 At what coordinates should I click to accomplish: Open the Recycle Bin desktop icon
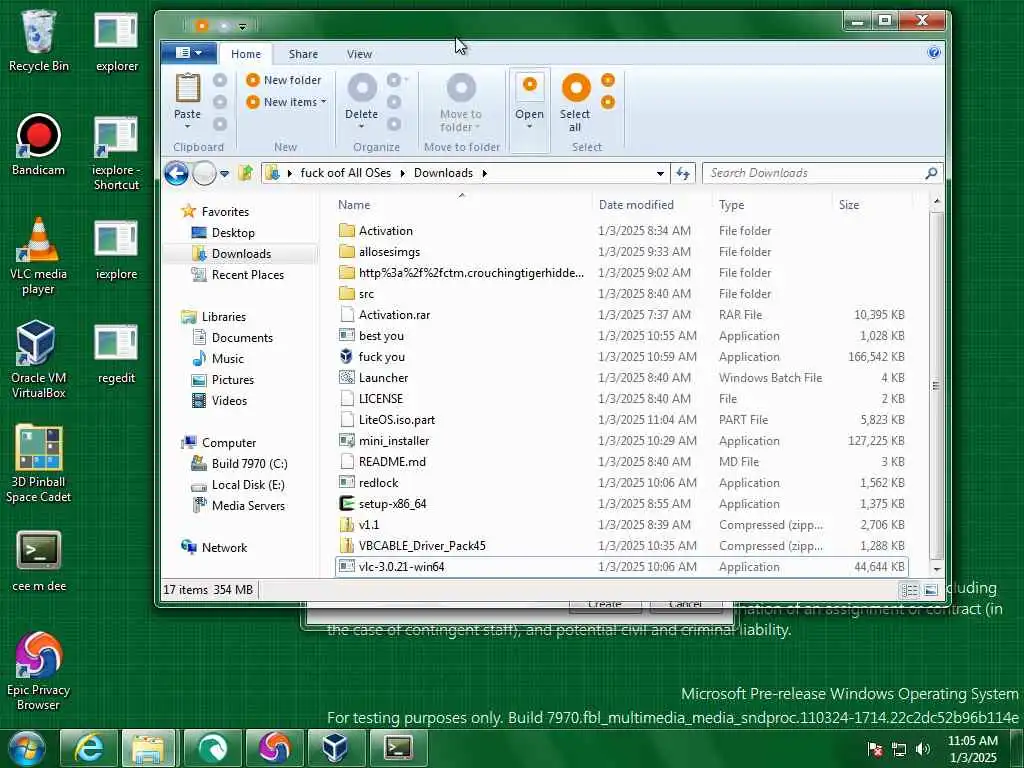pos(39,40)
